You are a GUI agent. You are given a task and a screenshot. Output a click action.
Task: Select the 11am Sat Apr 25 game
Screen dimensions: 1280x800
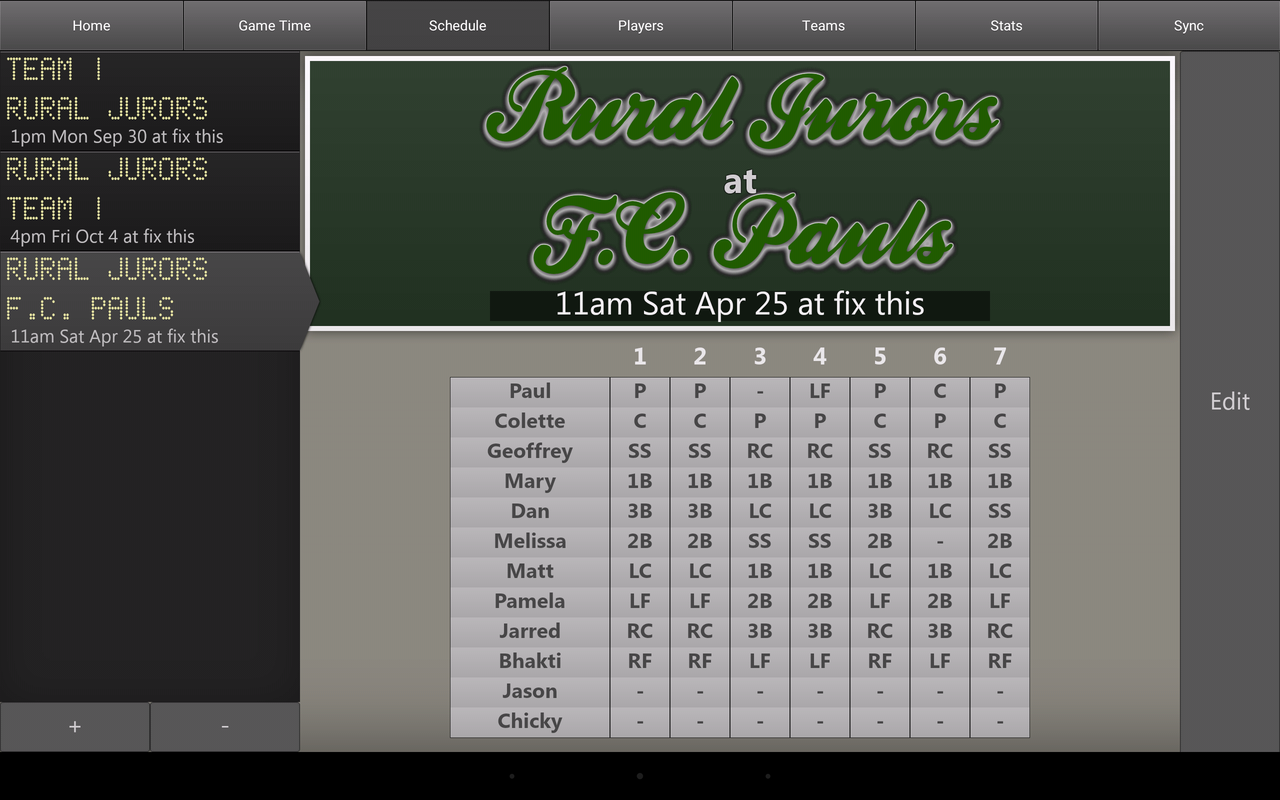pos(150,302)
